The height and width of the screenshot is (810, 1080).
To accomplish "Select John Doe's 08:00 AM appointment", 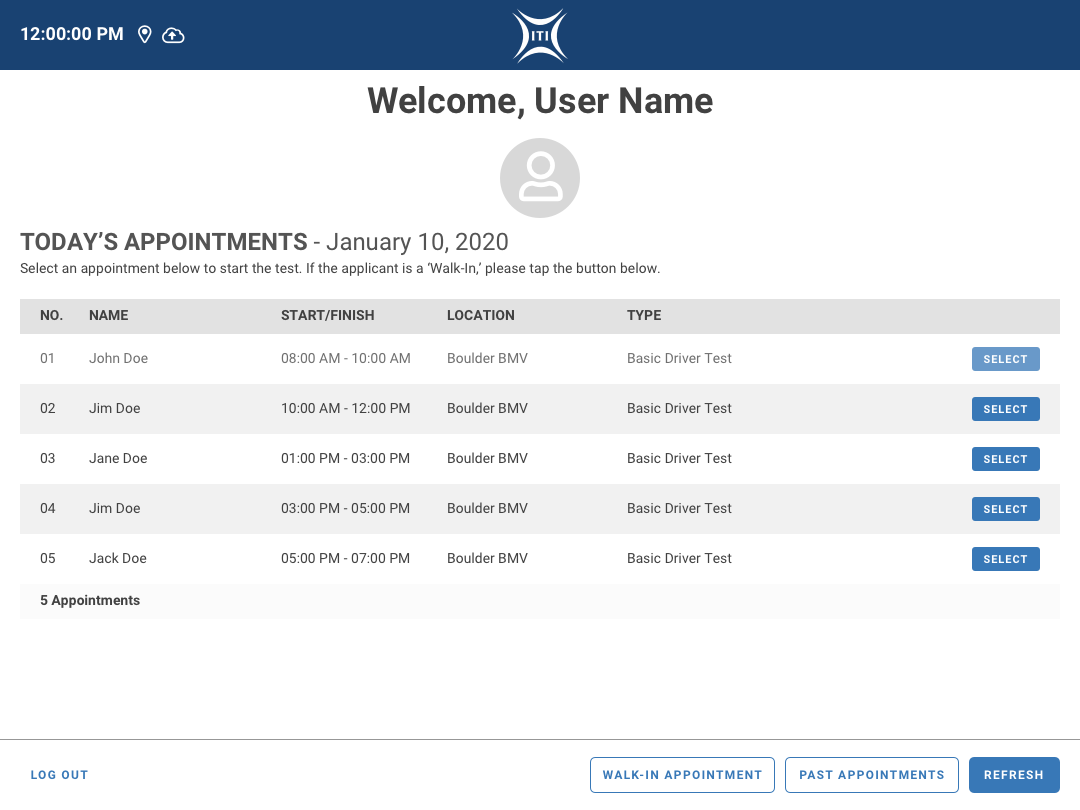I will pos(1005,359).
